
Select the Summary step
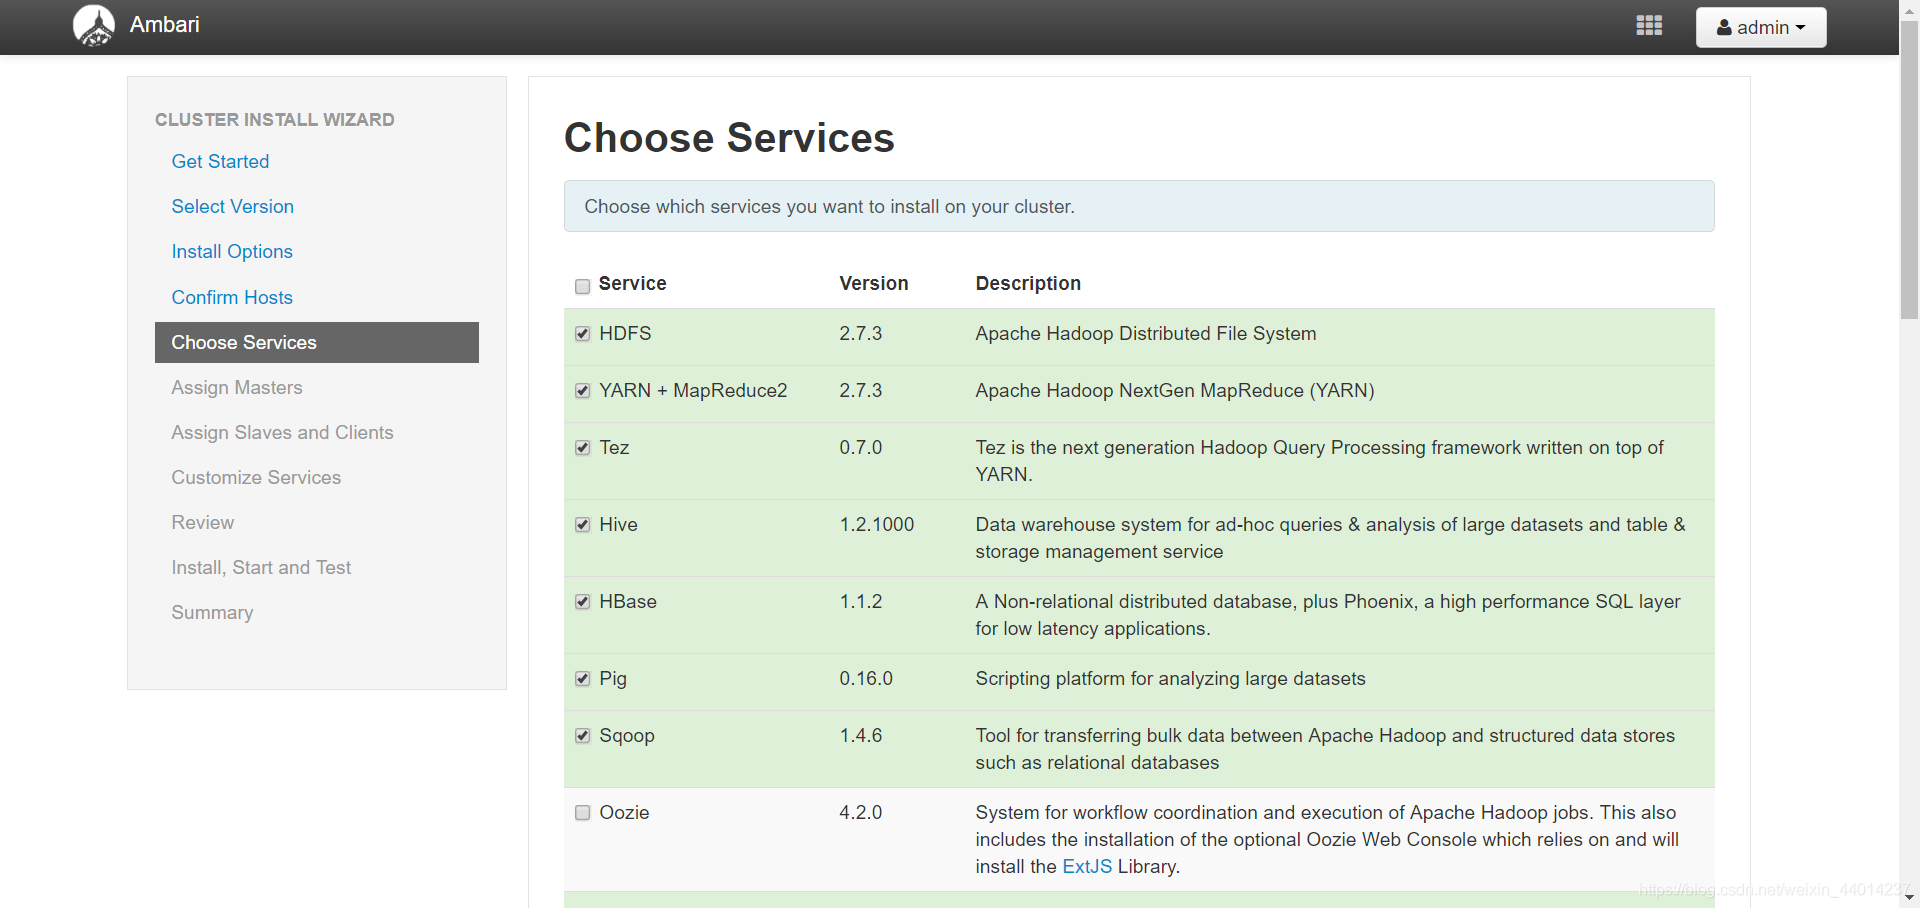[x=212, y=612]
